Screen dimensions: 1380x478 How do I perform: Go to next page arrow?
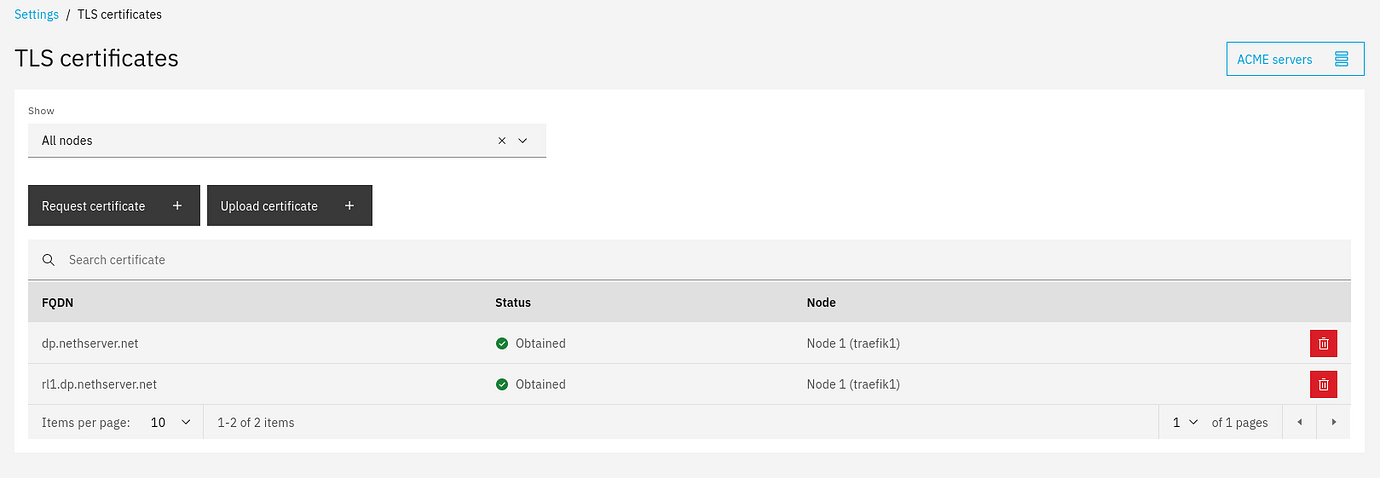point(1334,423)
